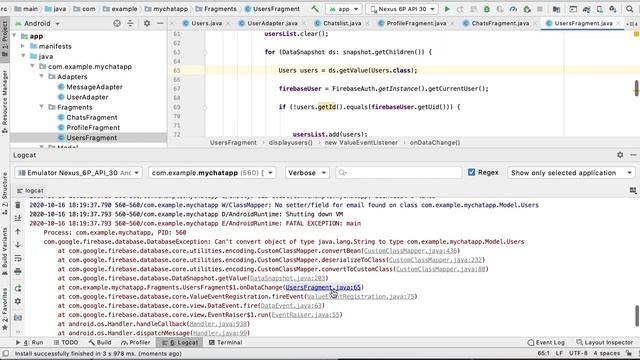This screenshot has height=360, width=640.
Task: Open the Nexus 6P API 30 device dropdown
Action: tap(402, 9)
